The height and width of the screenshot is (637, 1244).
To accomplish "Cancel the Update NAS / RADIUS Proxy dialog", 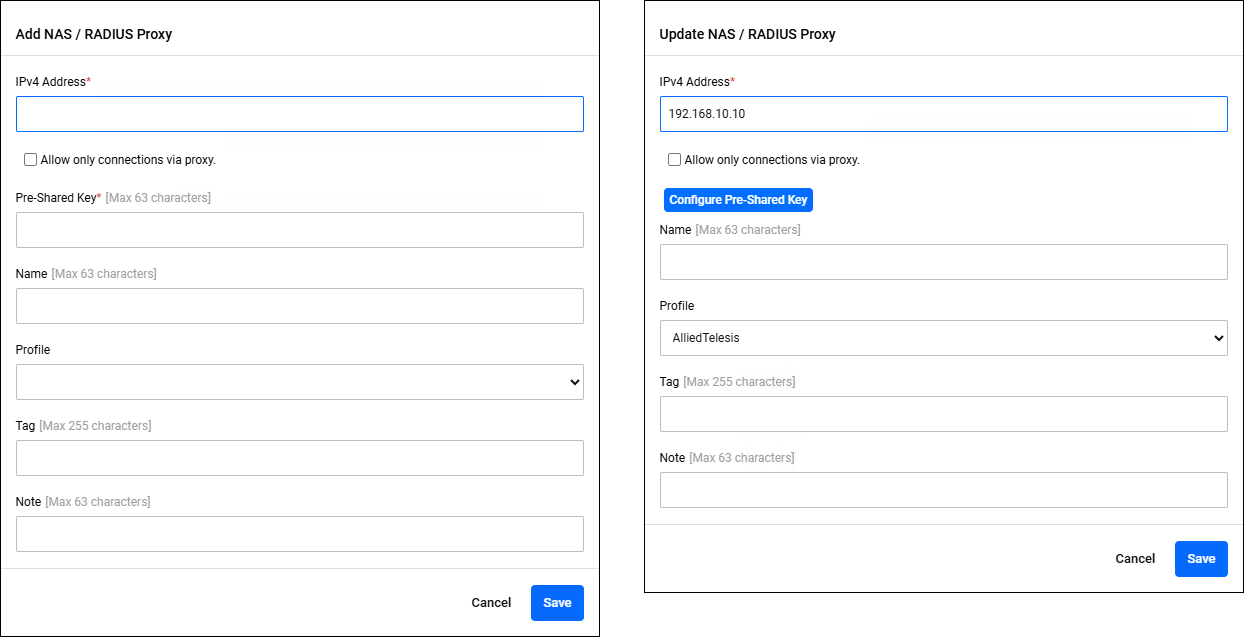I will 1135,559.
